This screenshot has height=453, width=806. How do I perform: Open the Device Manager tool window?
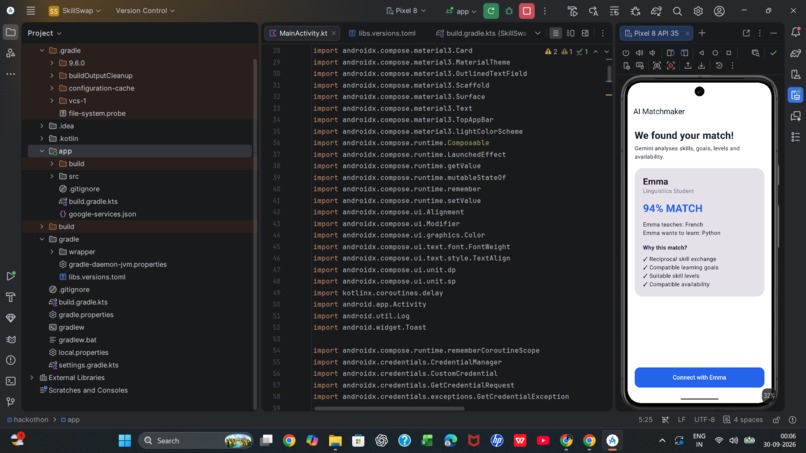tap(795, 74)
